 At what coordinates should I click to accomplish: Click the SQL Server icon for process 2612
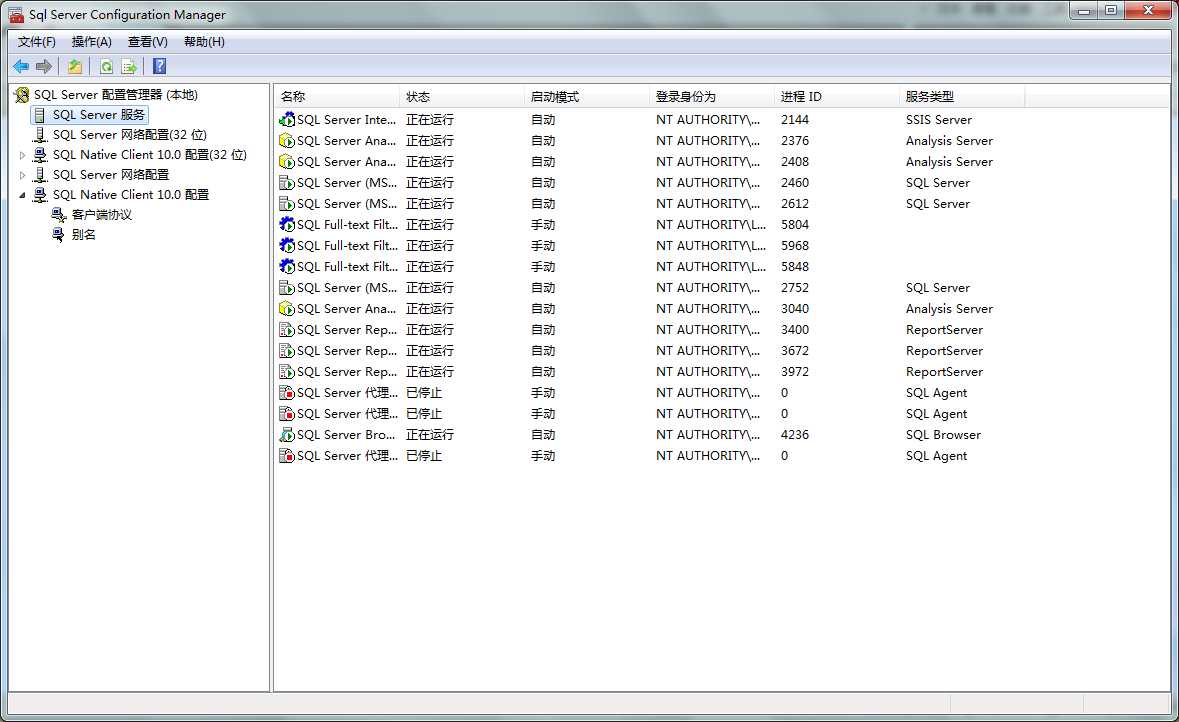coord(286,204)
